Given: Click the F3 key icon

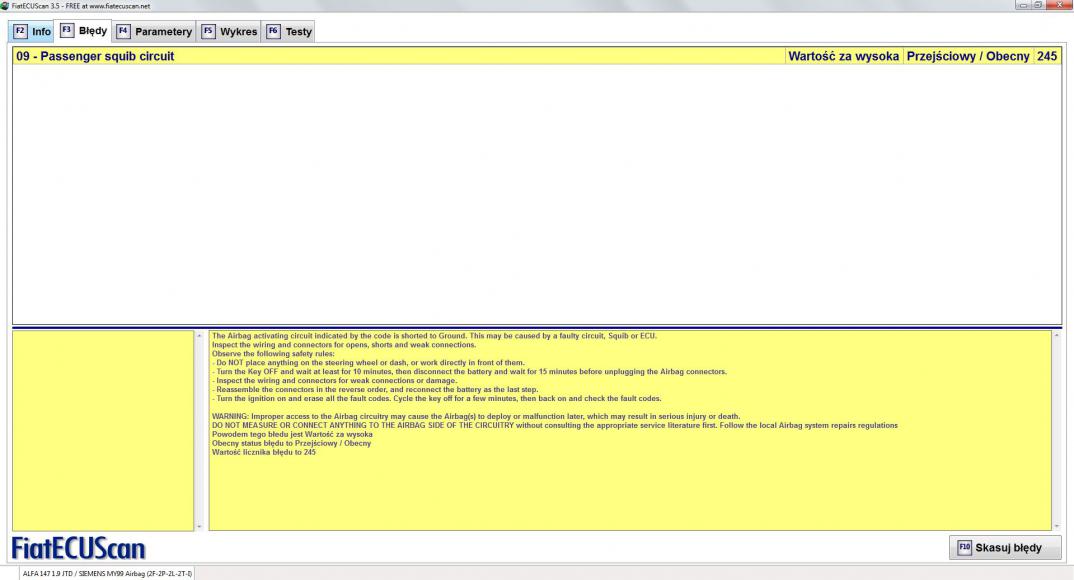Looking at the screenshot, I should 66,30.
